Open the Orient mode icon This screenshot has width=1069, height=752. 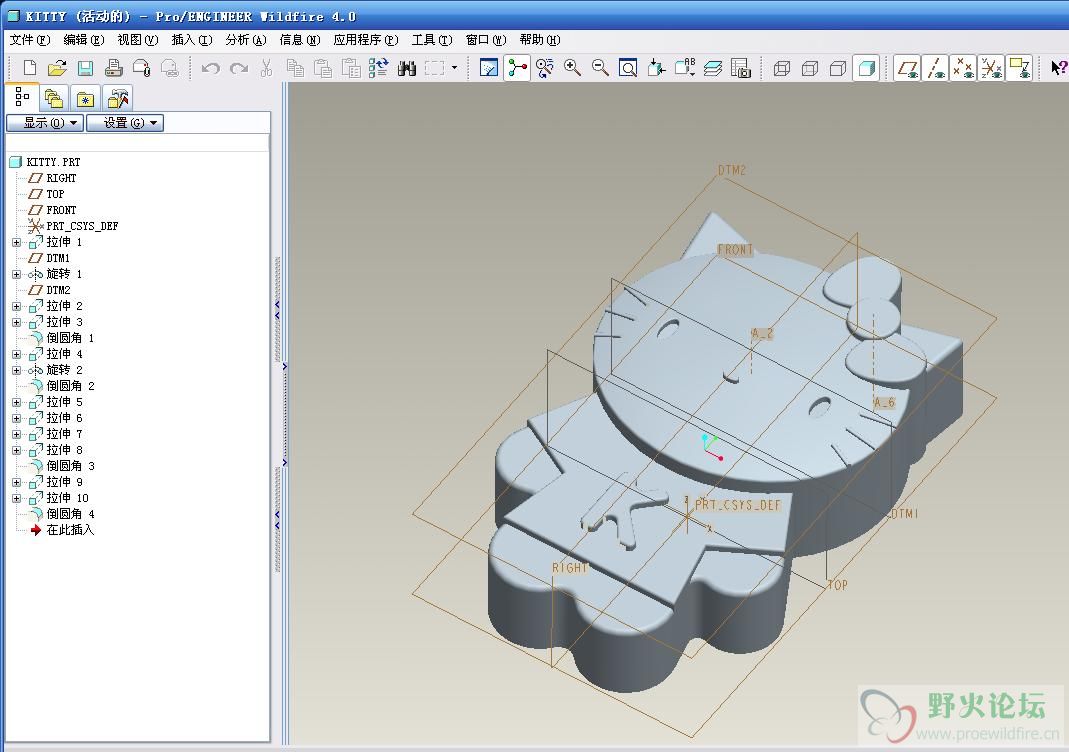[544, 67]
